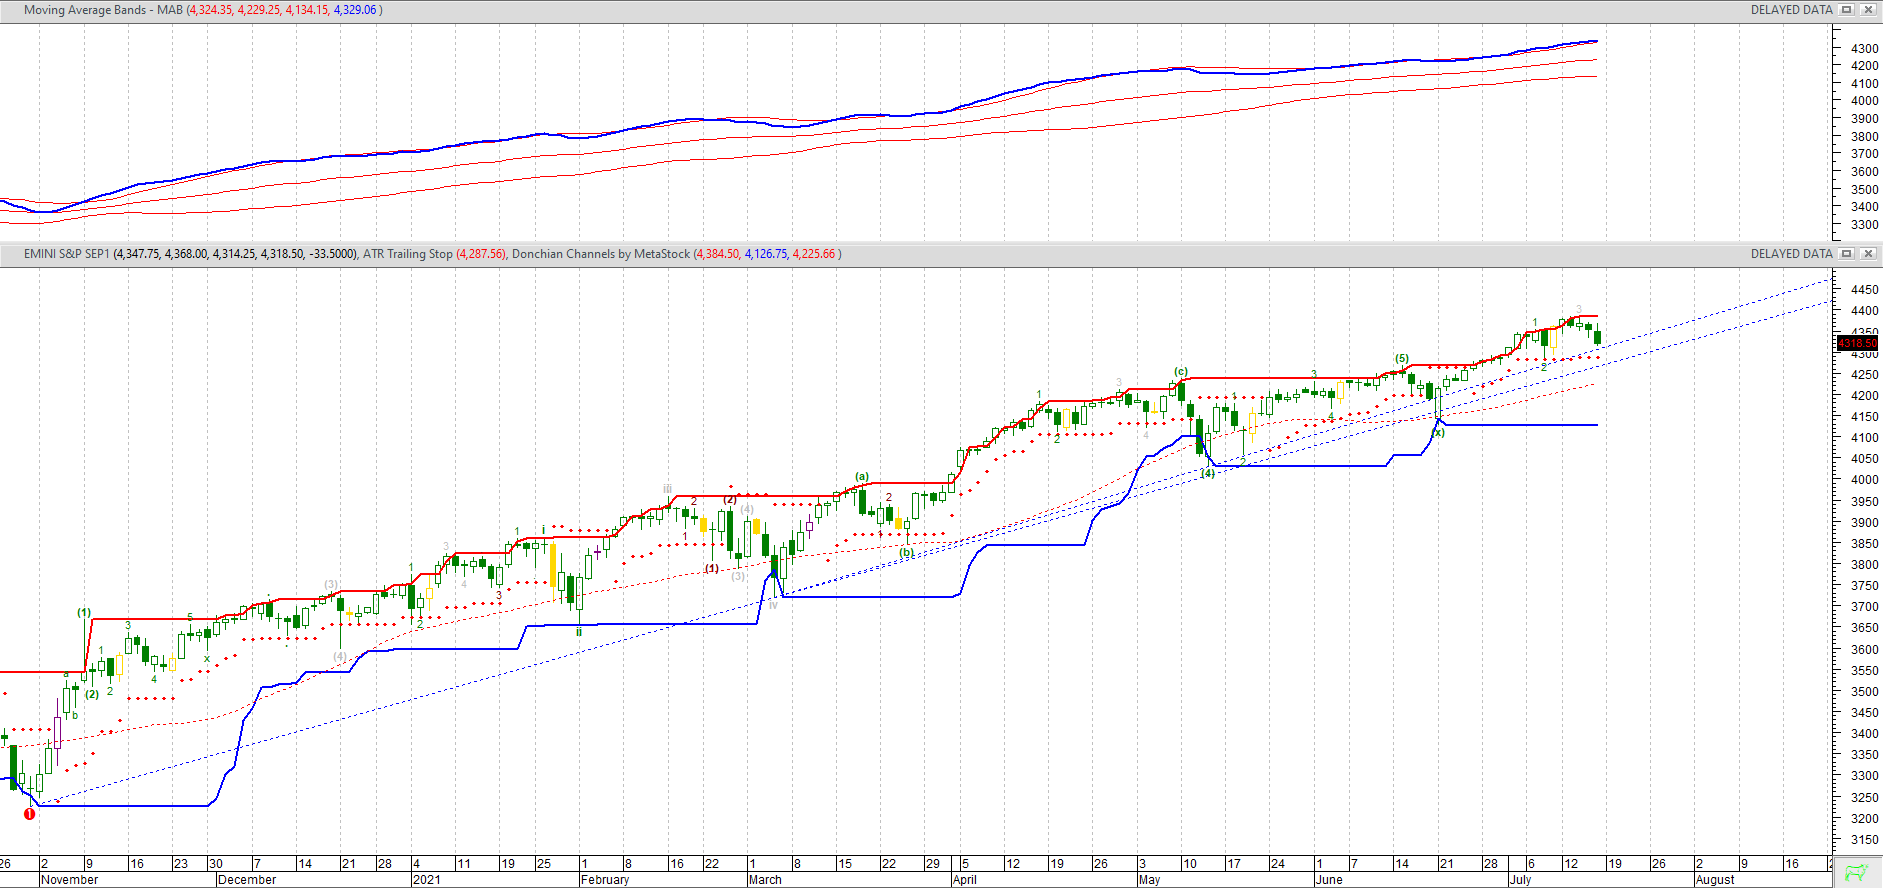Click the July month label on date axis
This screenshot has width=1883, height=888.
pos(1520,880)
